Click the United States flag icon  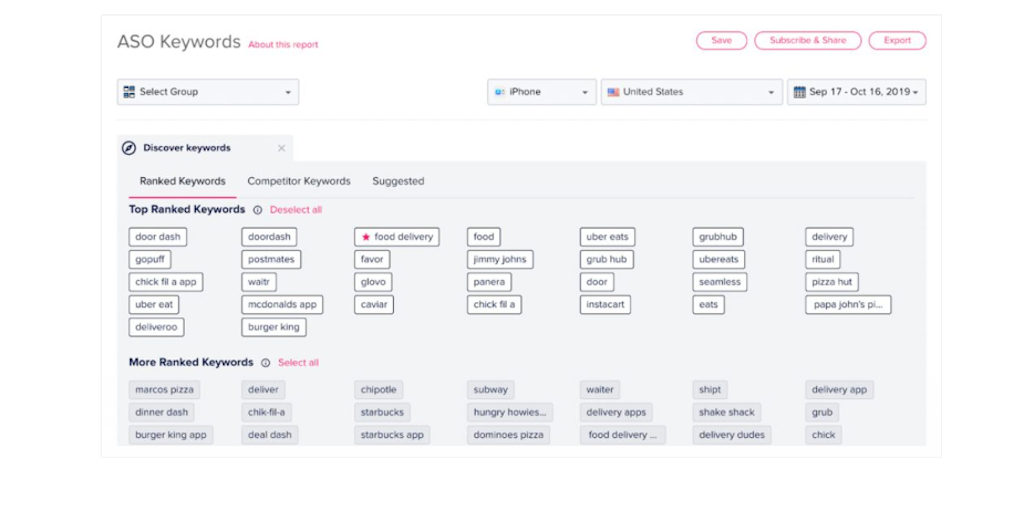point(613,92)
